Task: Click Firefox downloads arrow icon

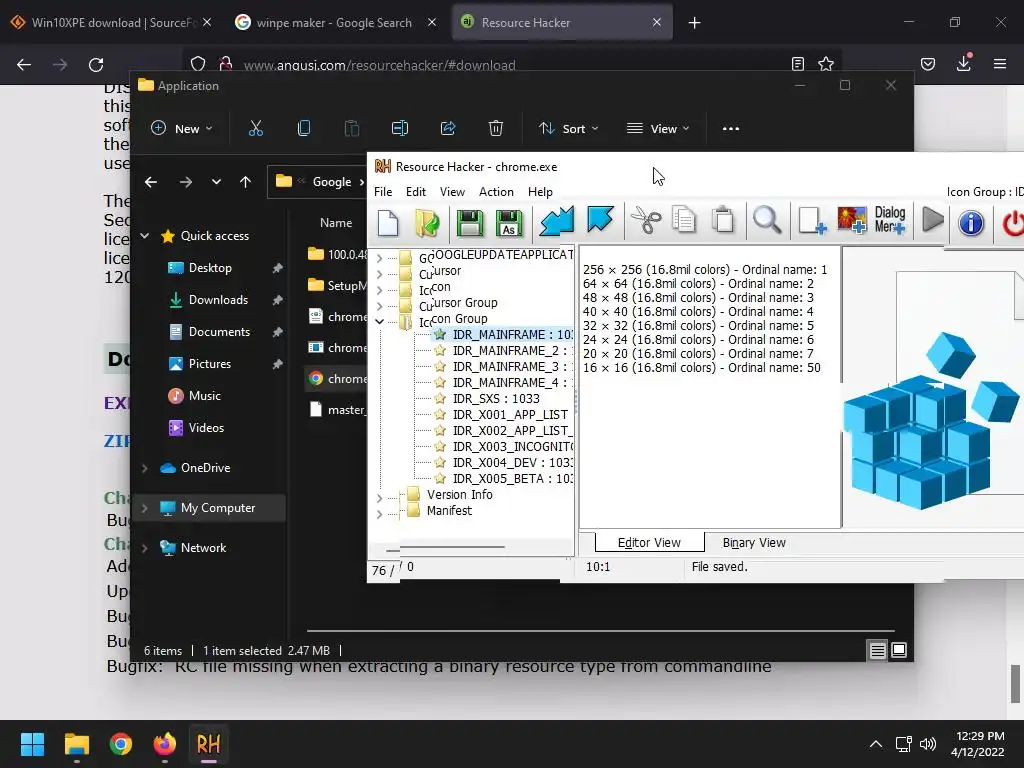Action: click(963, 64)
